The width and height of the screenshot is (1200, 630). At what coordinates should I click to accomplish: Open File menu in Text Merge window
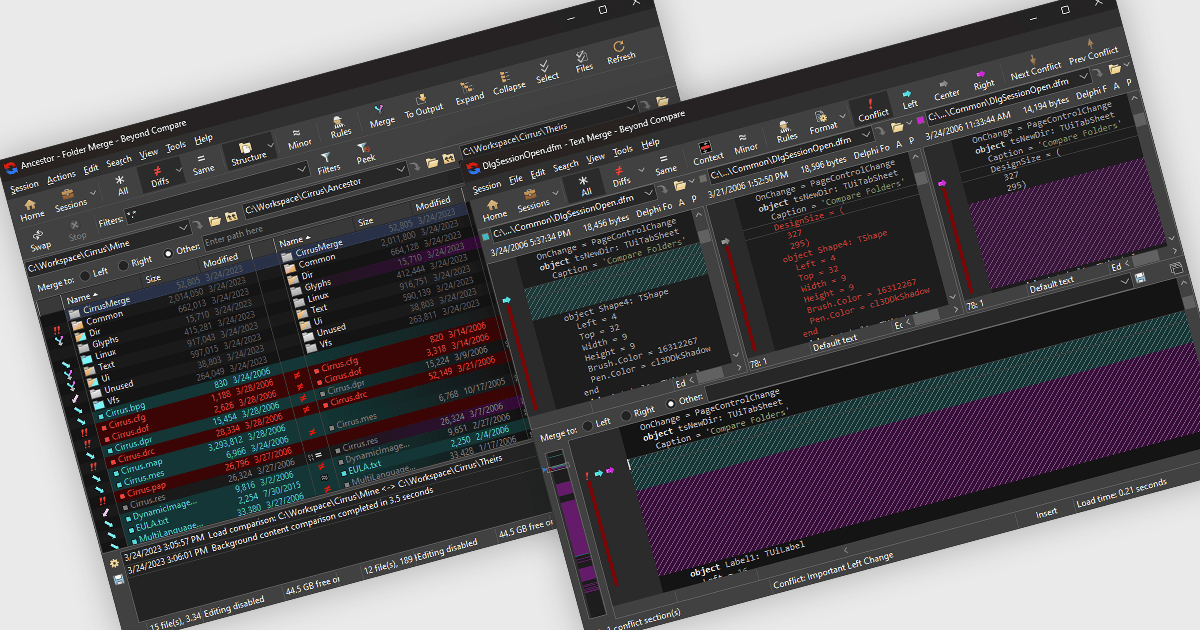516,180
